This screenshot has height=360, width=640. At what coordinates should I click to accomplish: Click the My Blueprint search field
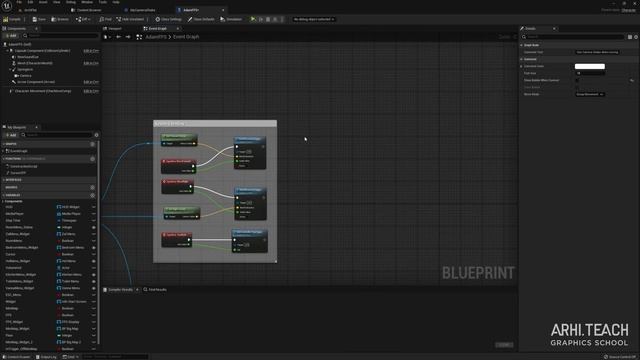click(x=57, y=135)
